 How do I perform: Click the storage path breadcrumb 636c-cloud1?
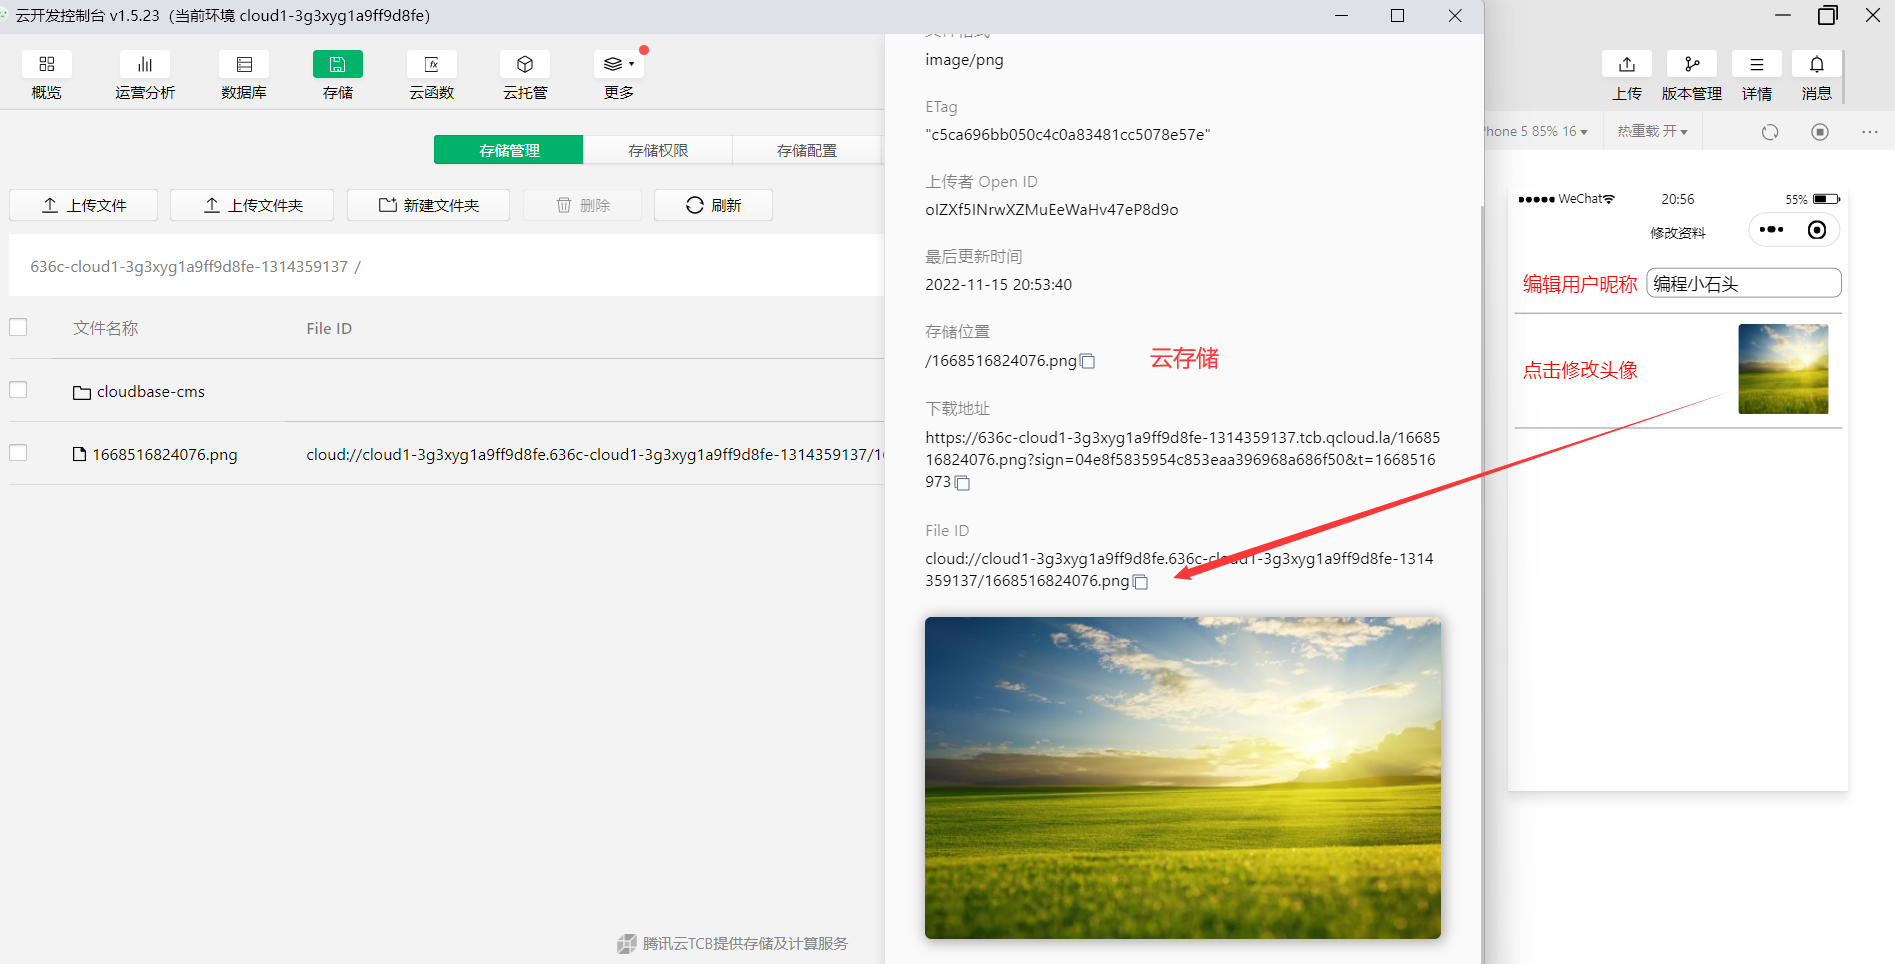(189, 267)
